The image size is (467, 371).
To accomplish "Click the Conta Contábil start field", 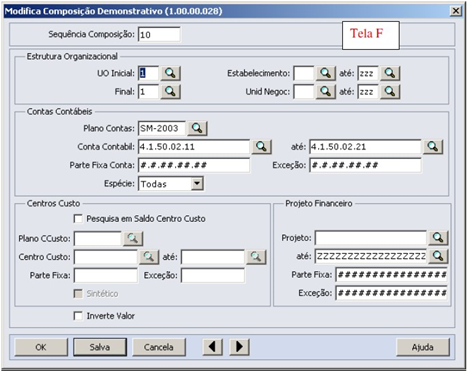I will (194, 147).
